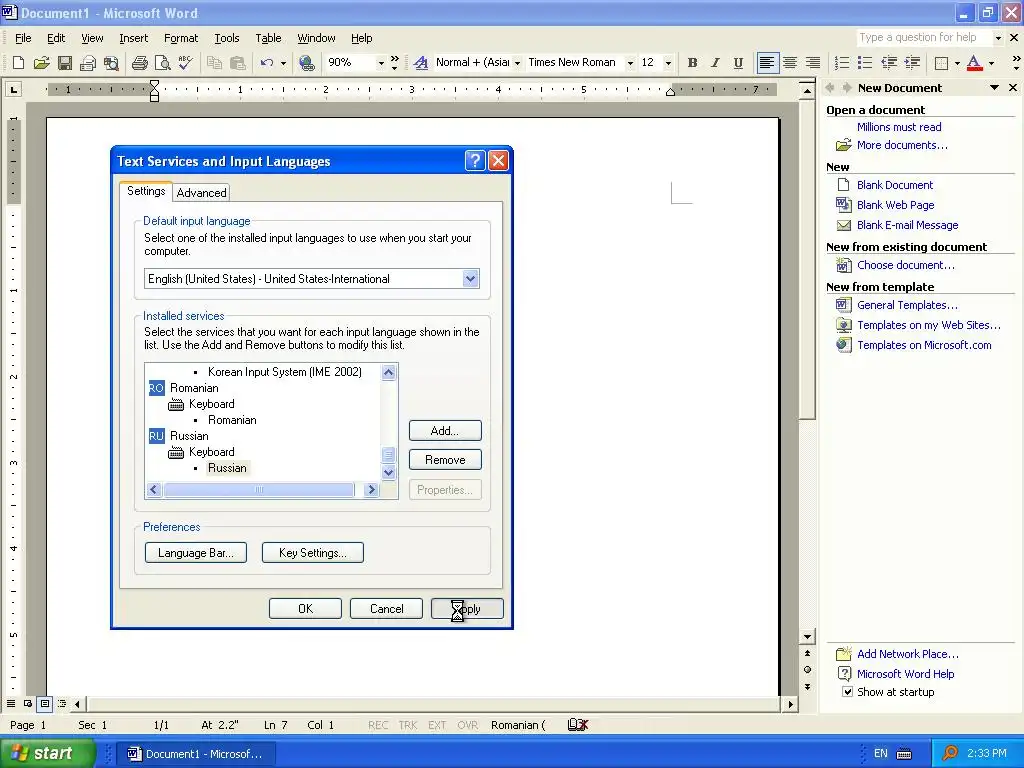Open the Insert menu
Screen dimensions: 1024x768
click(133, 38)
